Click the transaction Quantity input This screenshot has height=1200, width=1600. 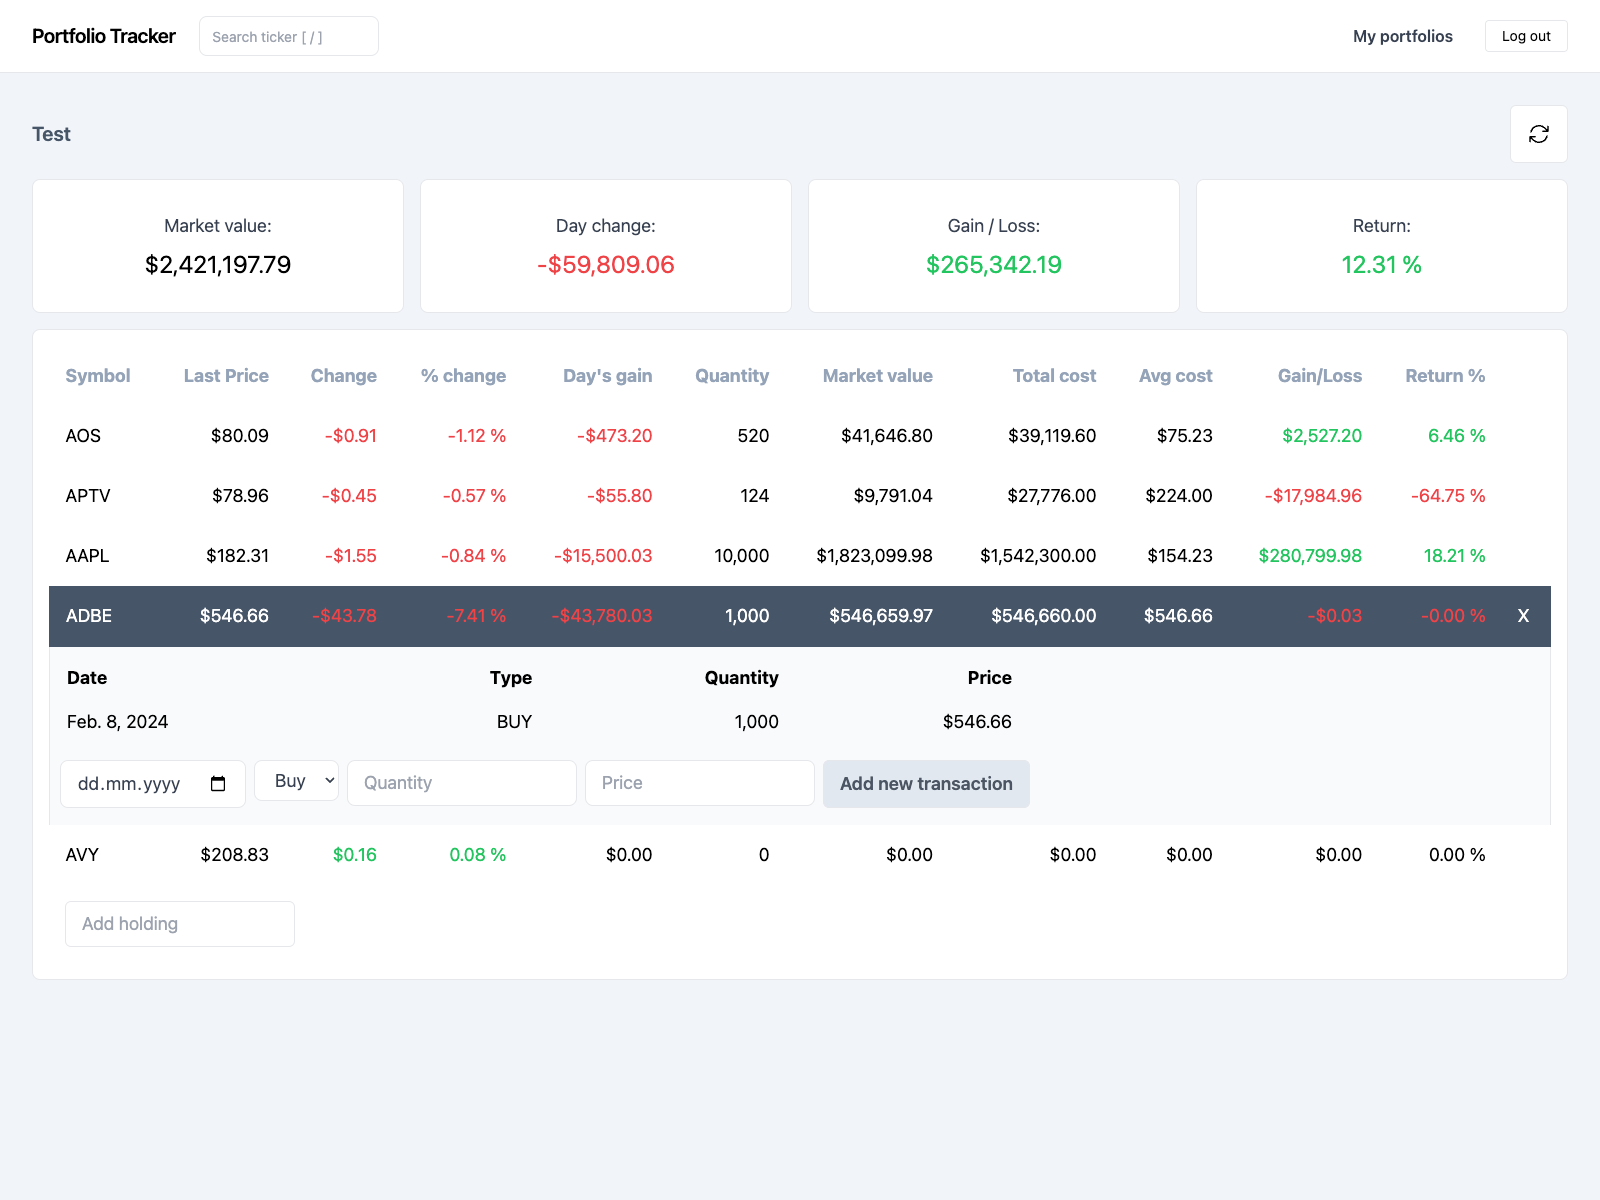point(461,783)
